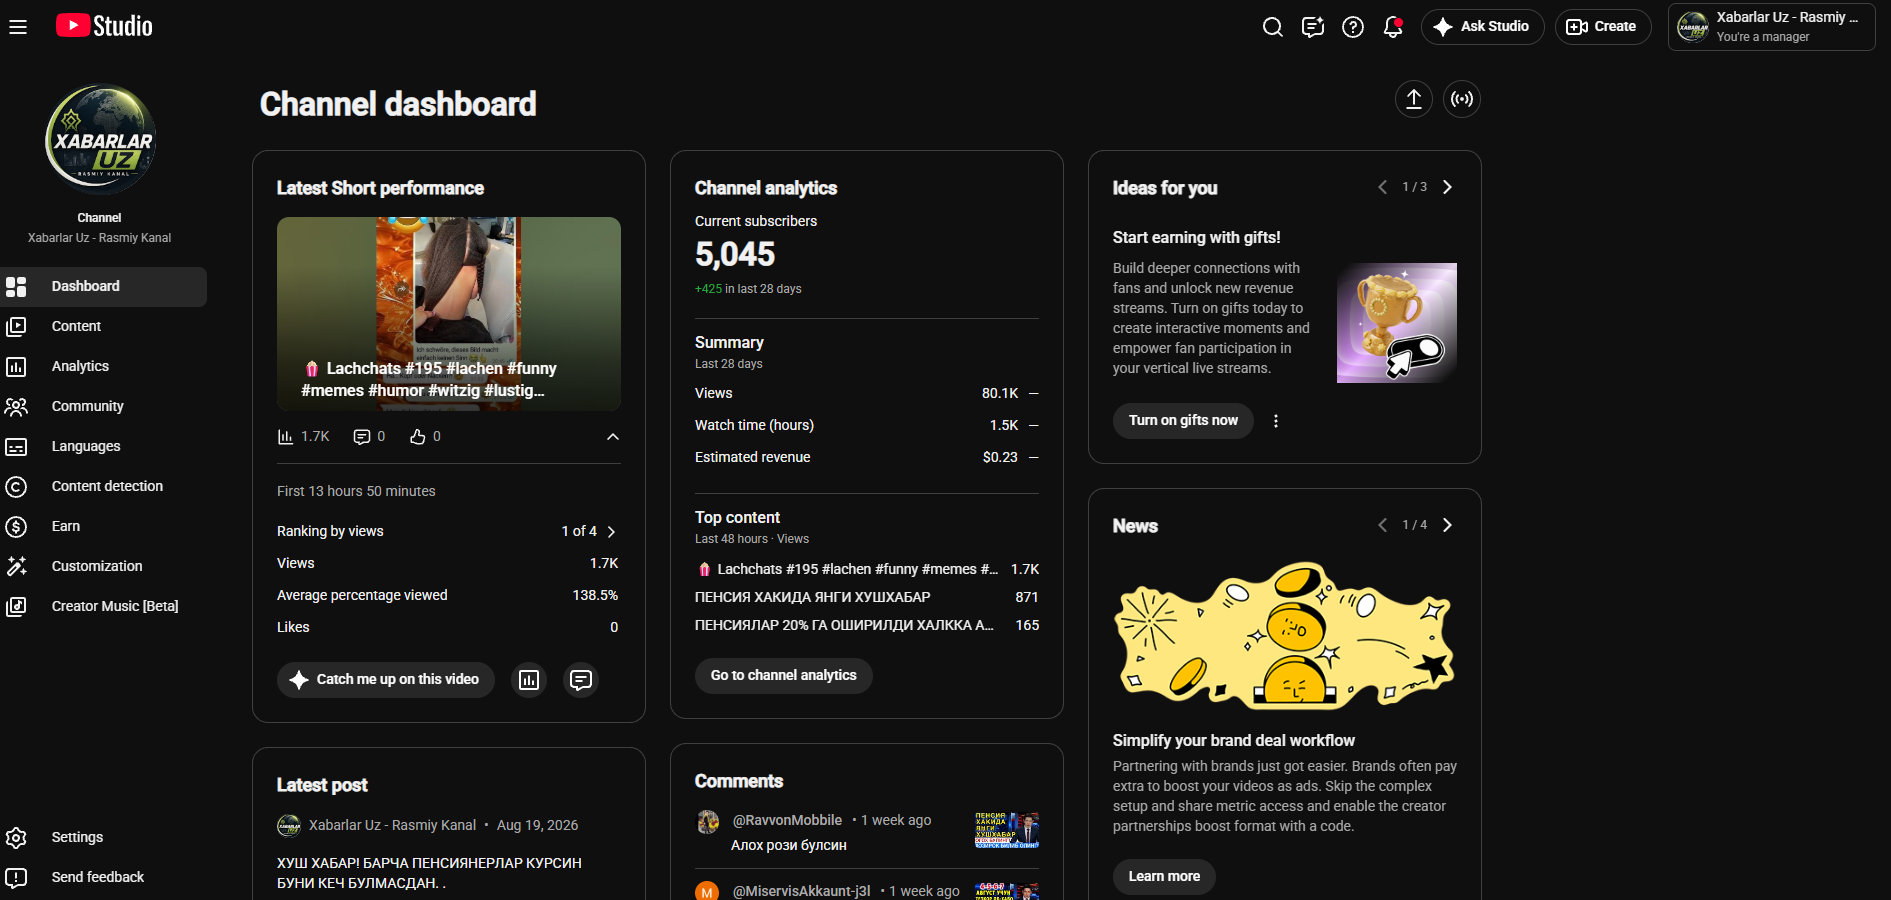Open Content detection in the sidebar
Image resolution: width=1891 pixels, height=900 pixels.
pos(104,487)
